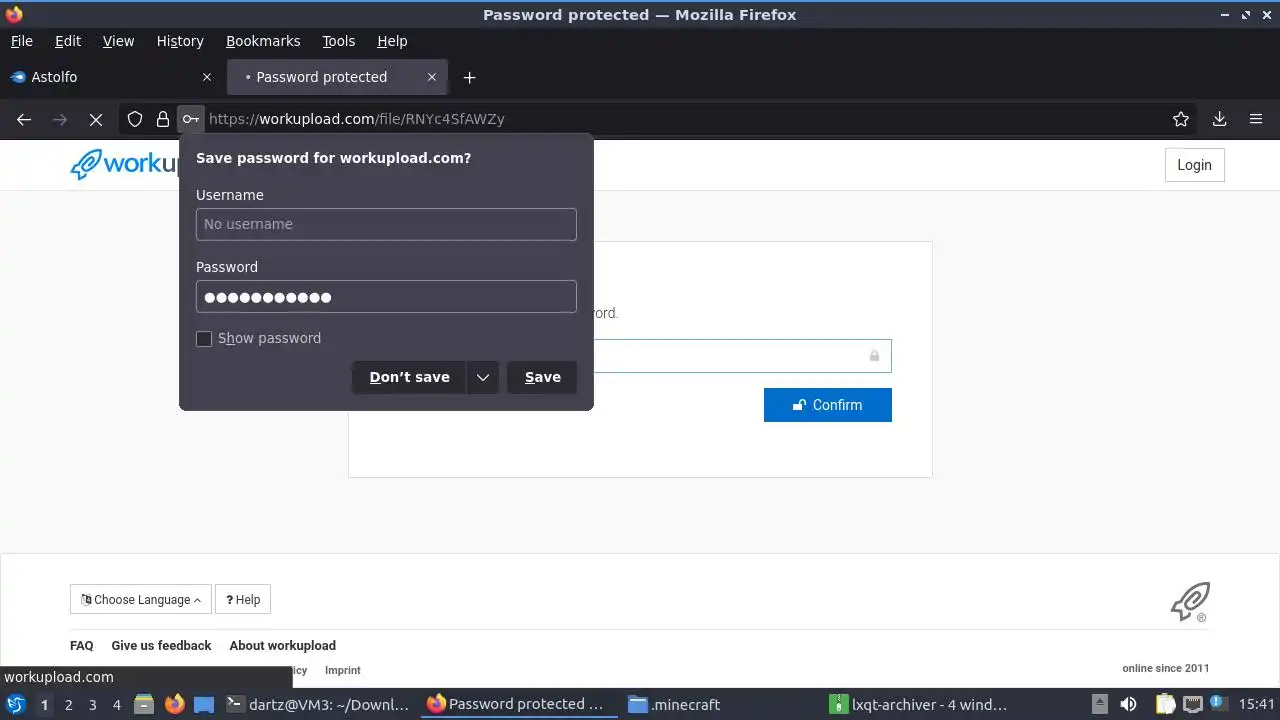Click the Password field in save dialog
Viewport: 1280px width, 720px height.
click(386, 297)
